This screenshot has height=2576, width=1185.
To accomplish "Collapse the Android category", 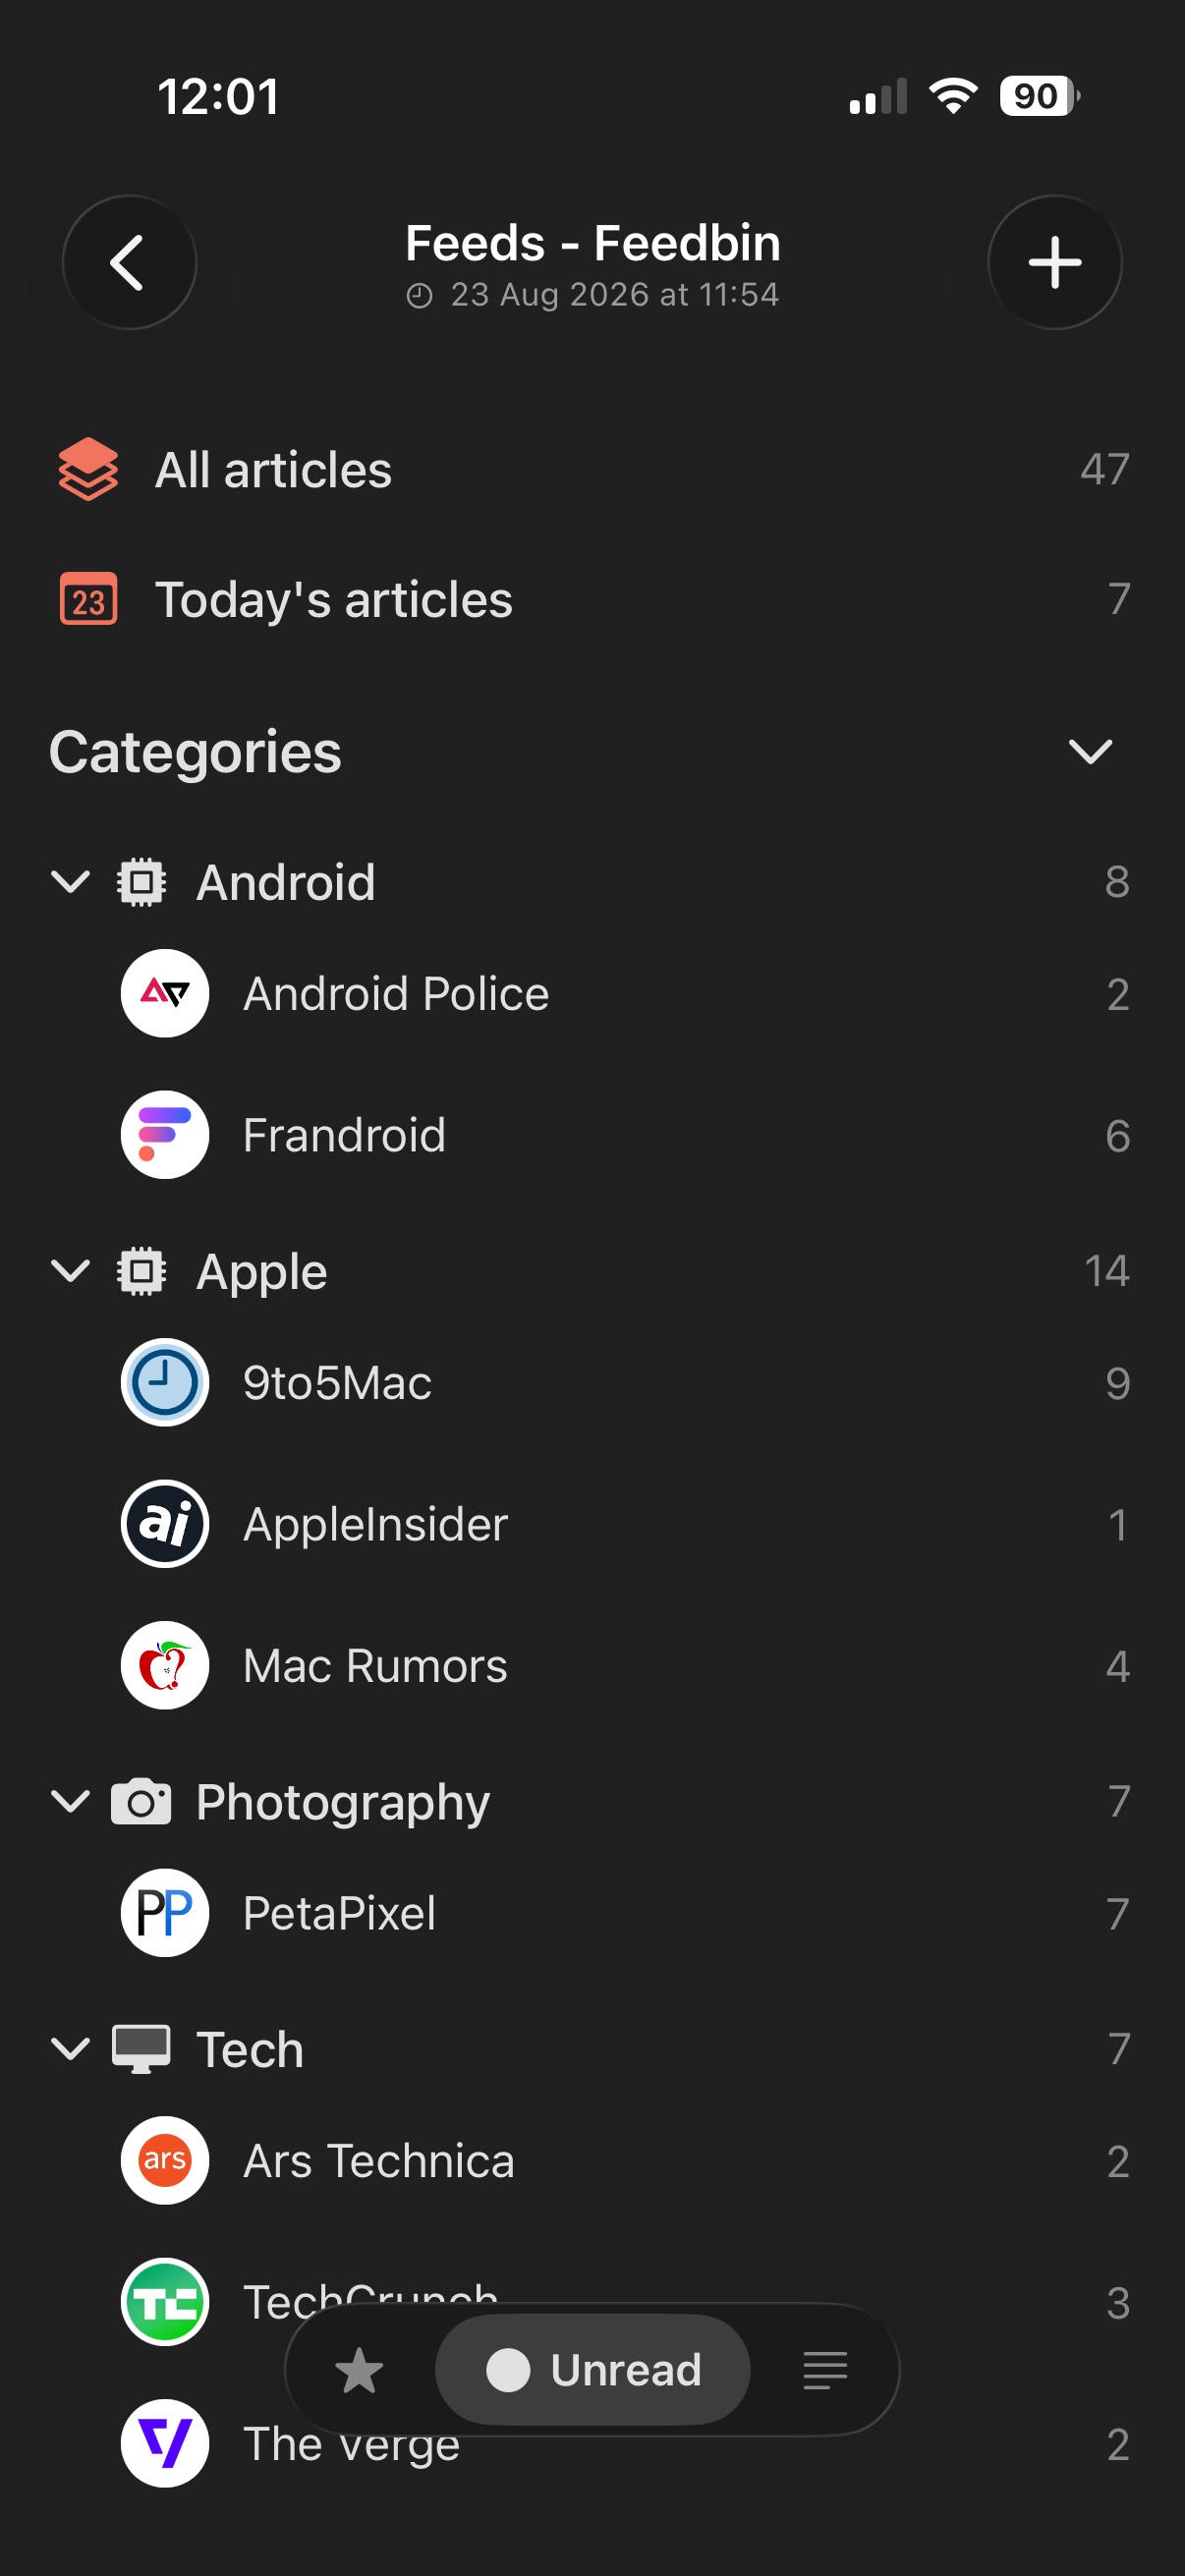I will tap(70, 882).
